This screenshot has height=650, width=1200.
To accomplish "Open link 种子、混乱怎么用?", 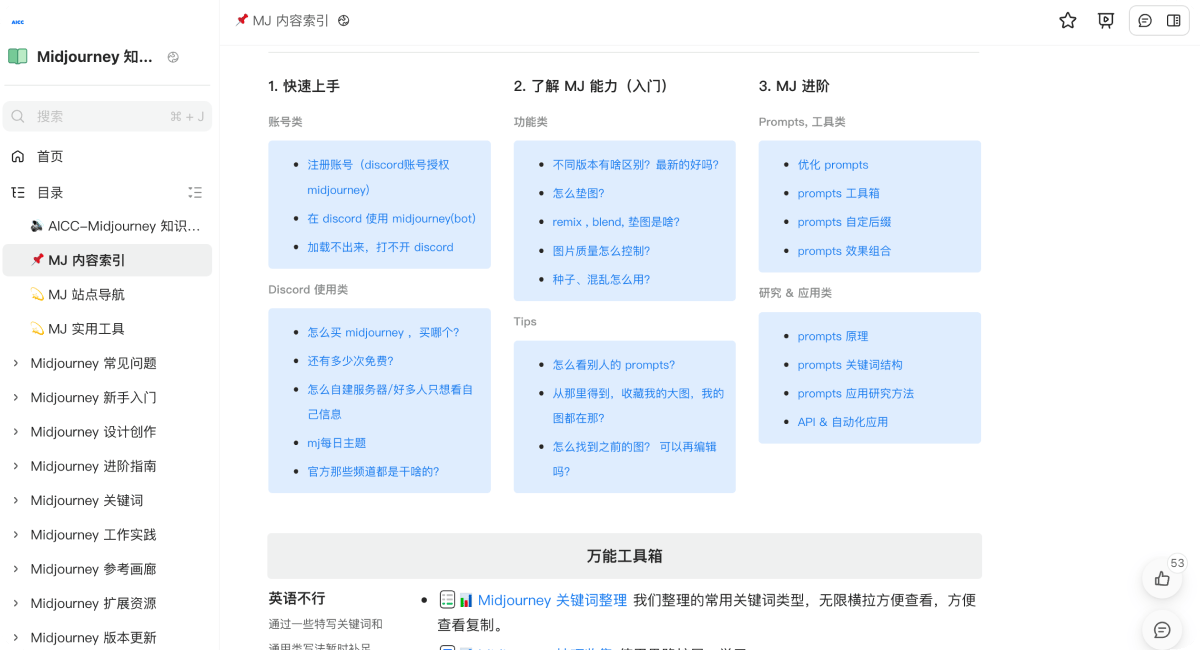I will pos(601,280).
